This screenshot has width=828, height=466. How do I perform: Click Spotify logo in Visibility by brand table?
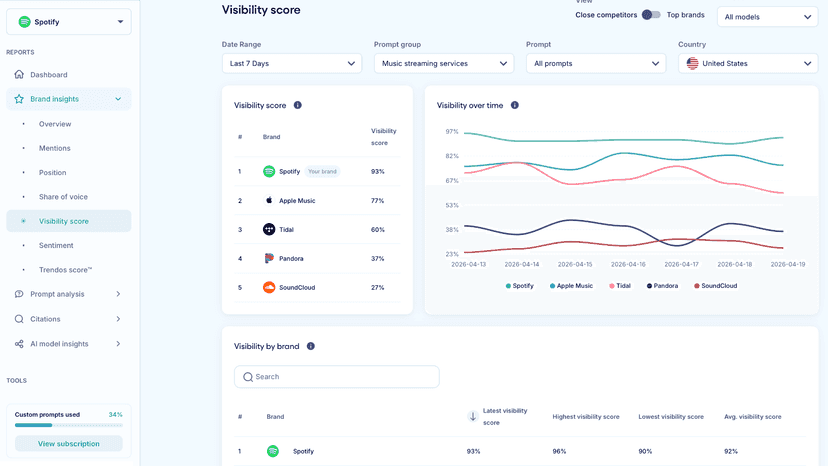(272, 451)
